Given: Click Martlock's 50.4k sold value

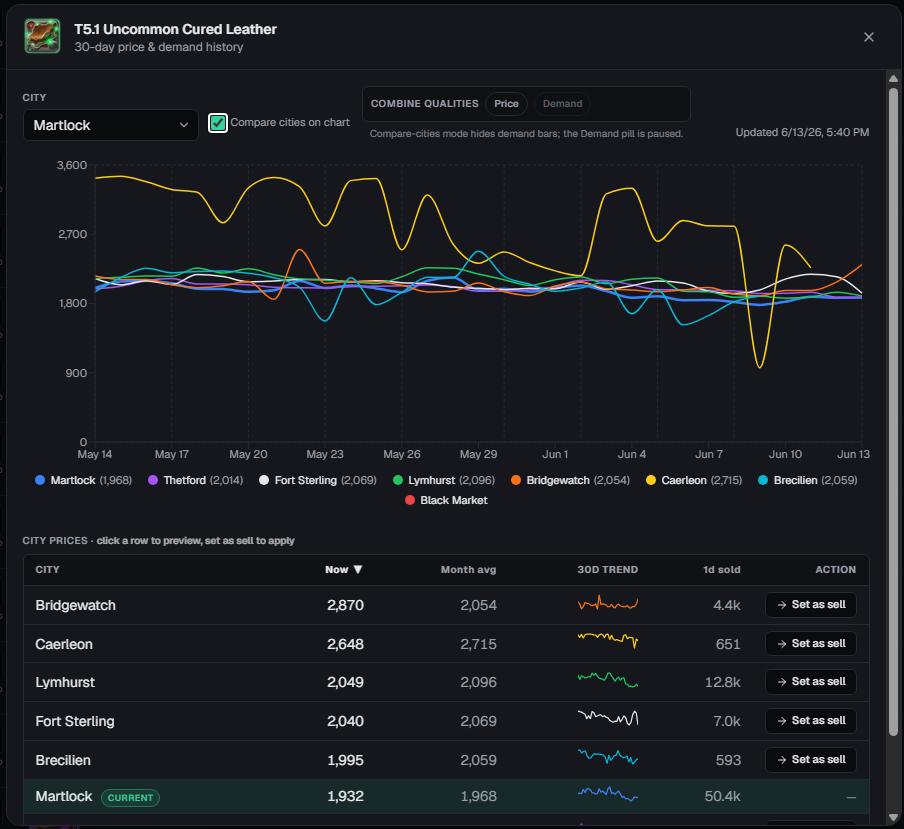Looking at the screenshot, I should pyautogui.click(x=722, y=797).
